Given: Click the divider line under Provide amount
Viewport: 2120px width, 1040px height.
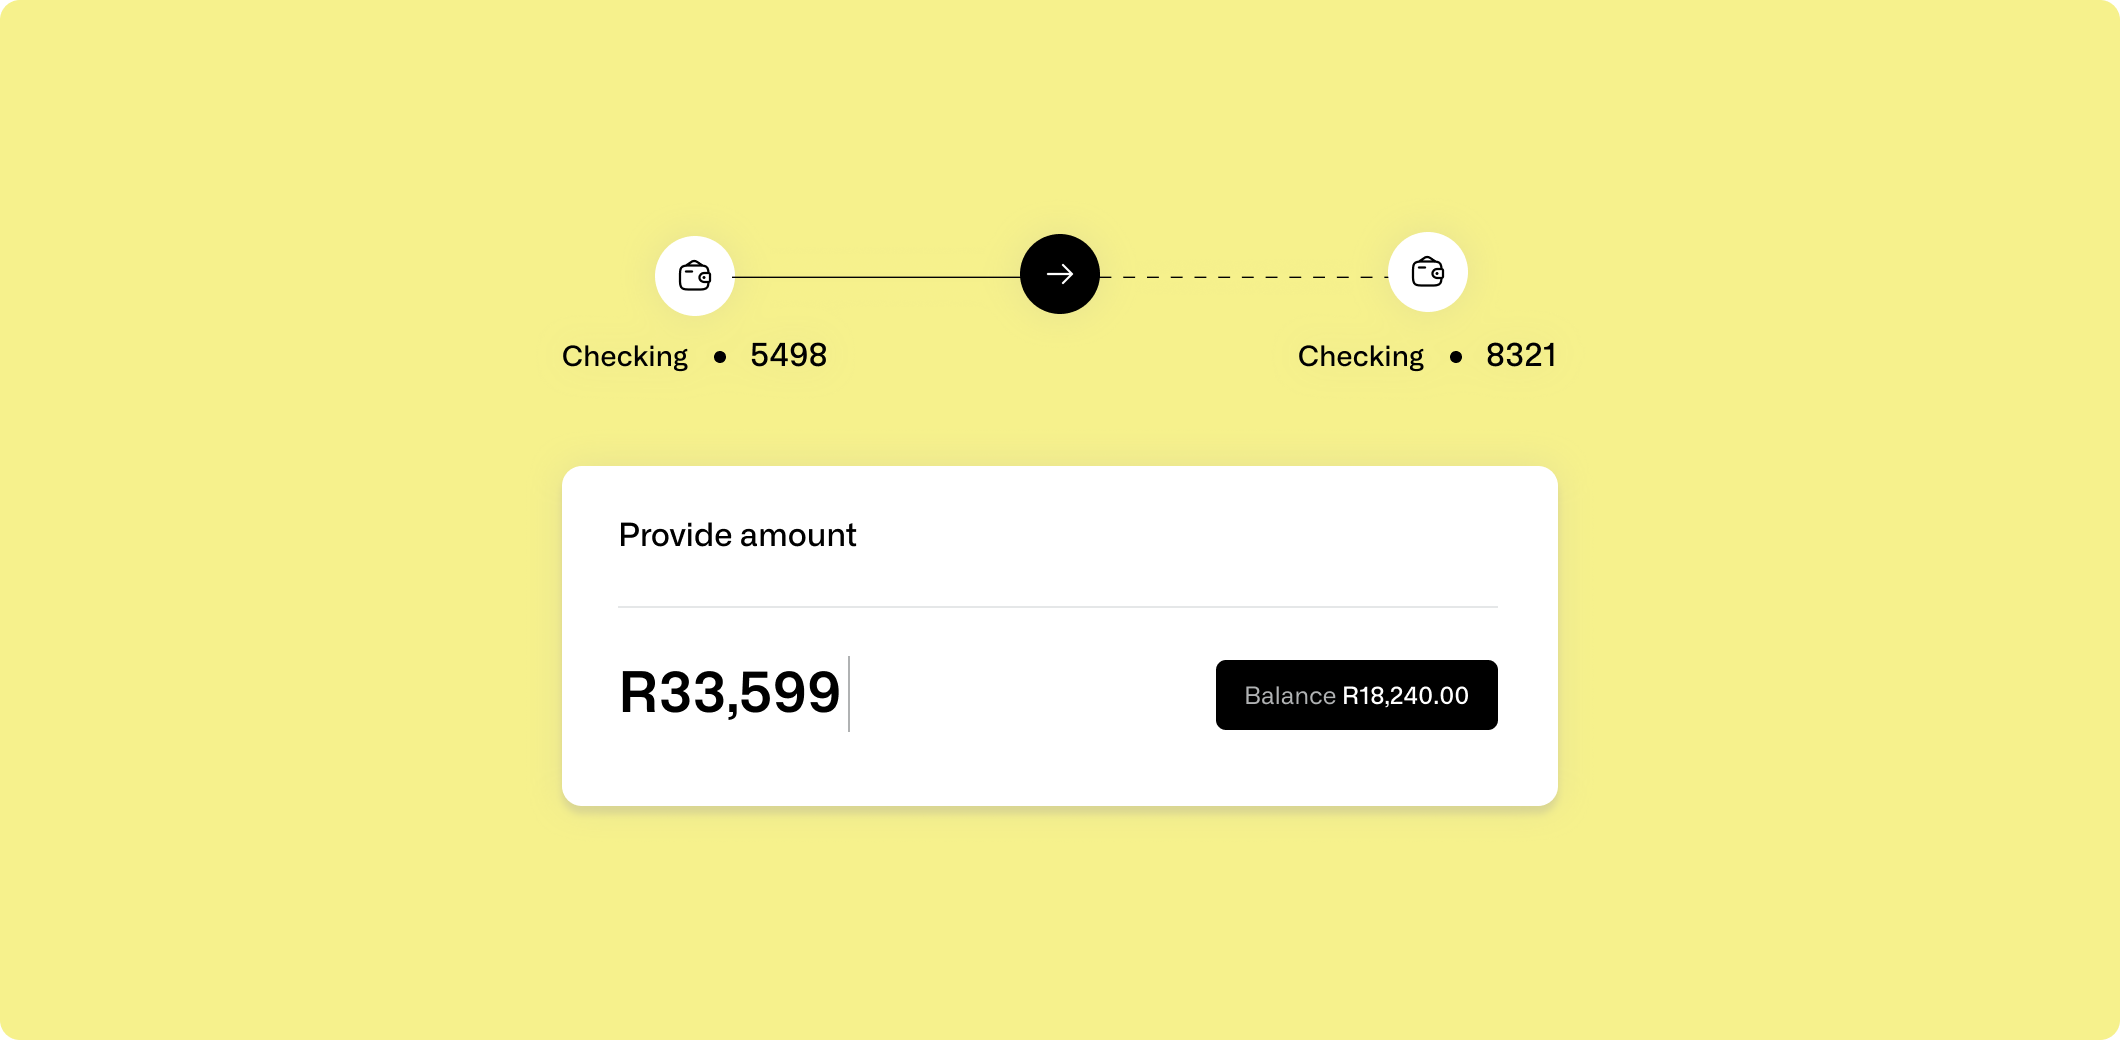Looking at the screenshot, I should pos(1058,604).
